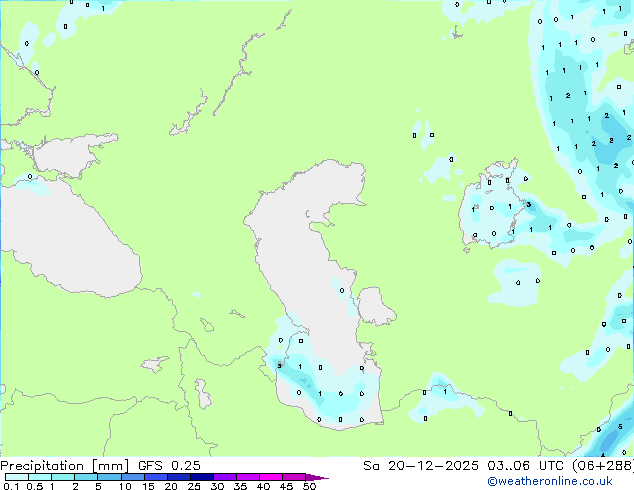
Task: Select the 10–15 mm legend swatch
Action: click(132, 477)
